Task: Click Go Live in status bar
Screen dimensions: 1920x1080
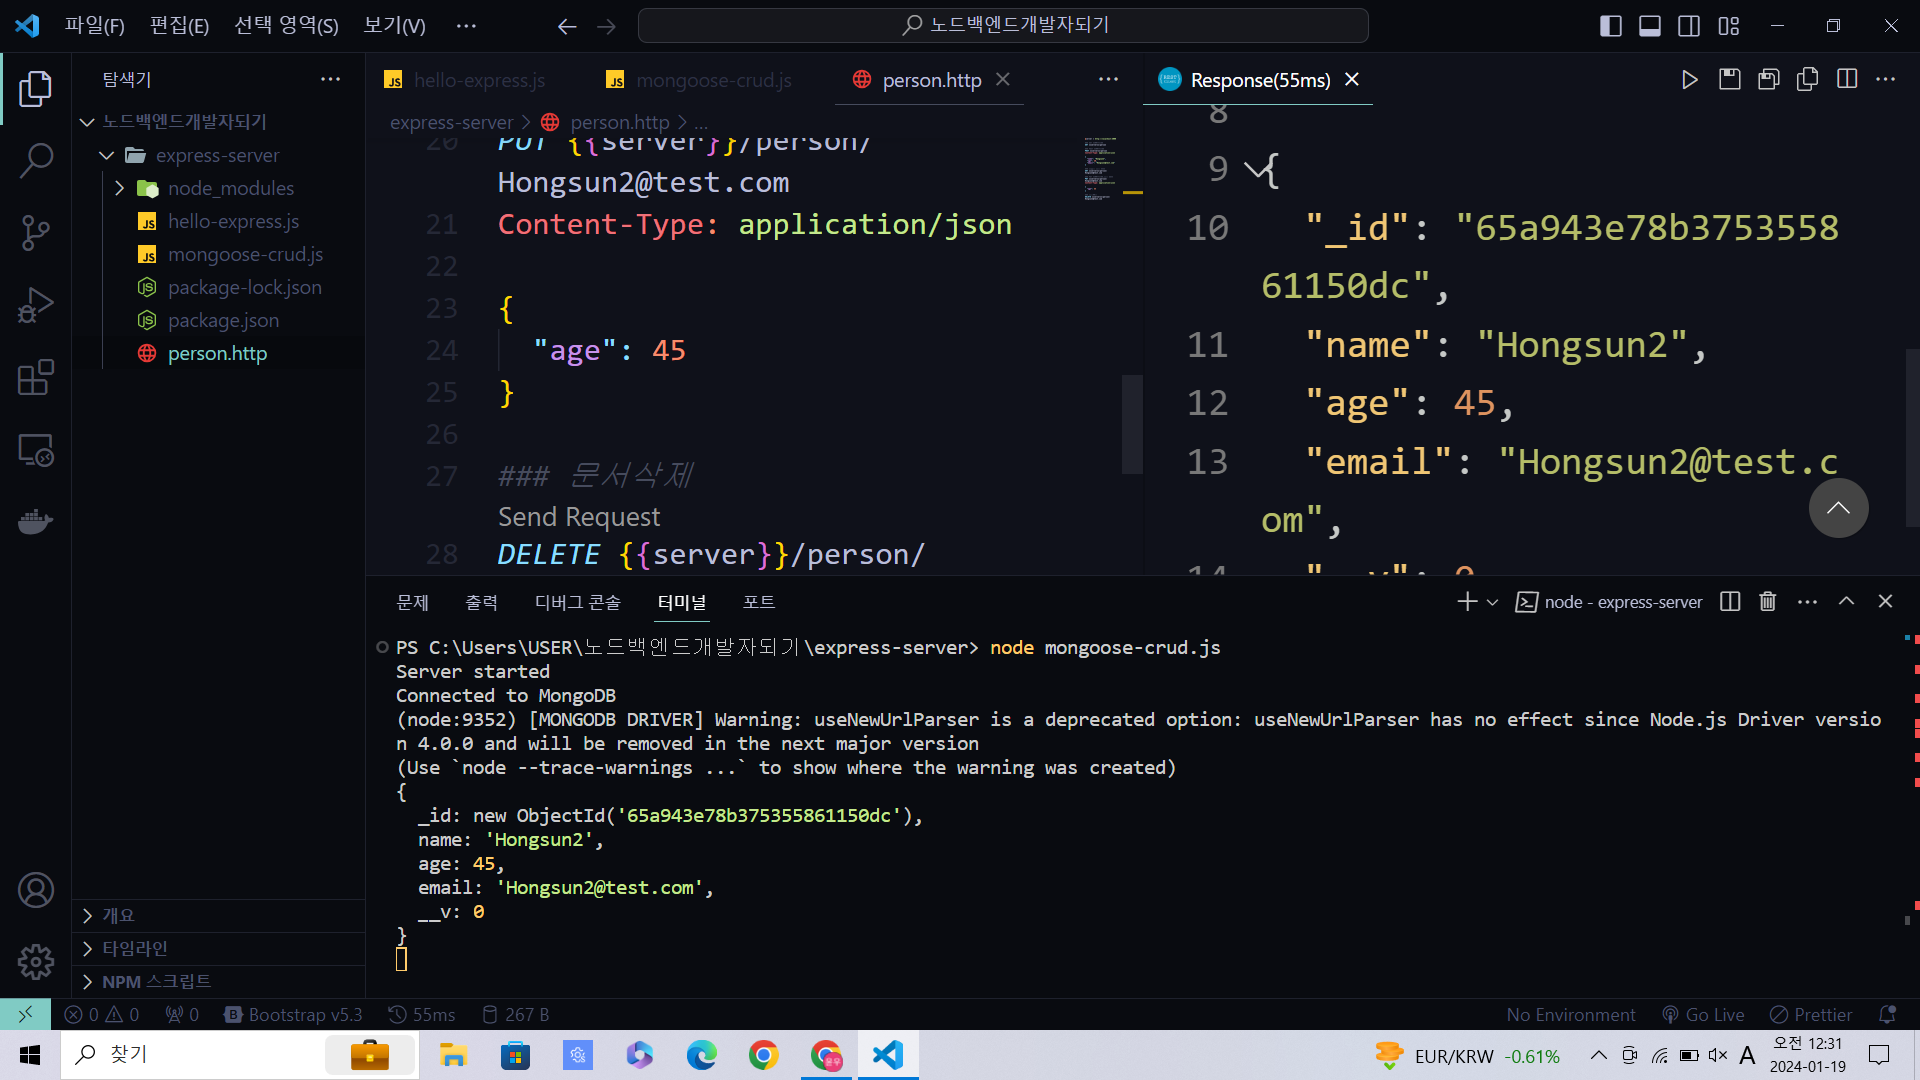Action: 1703,1014
